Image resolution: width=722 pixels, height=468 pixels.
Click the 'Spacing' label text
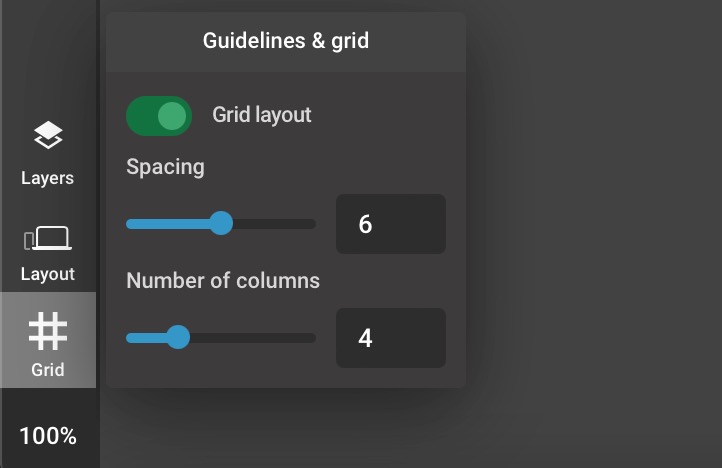[x=165, y=167]
